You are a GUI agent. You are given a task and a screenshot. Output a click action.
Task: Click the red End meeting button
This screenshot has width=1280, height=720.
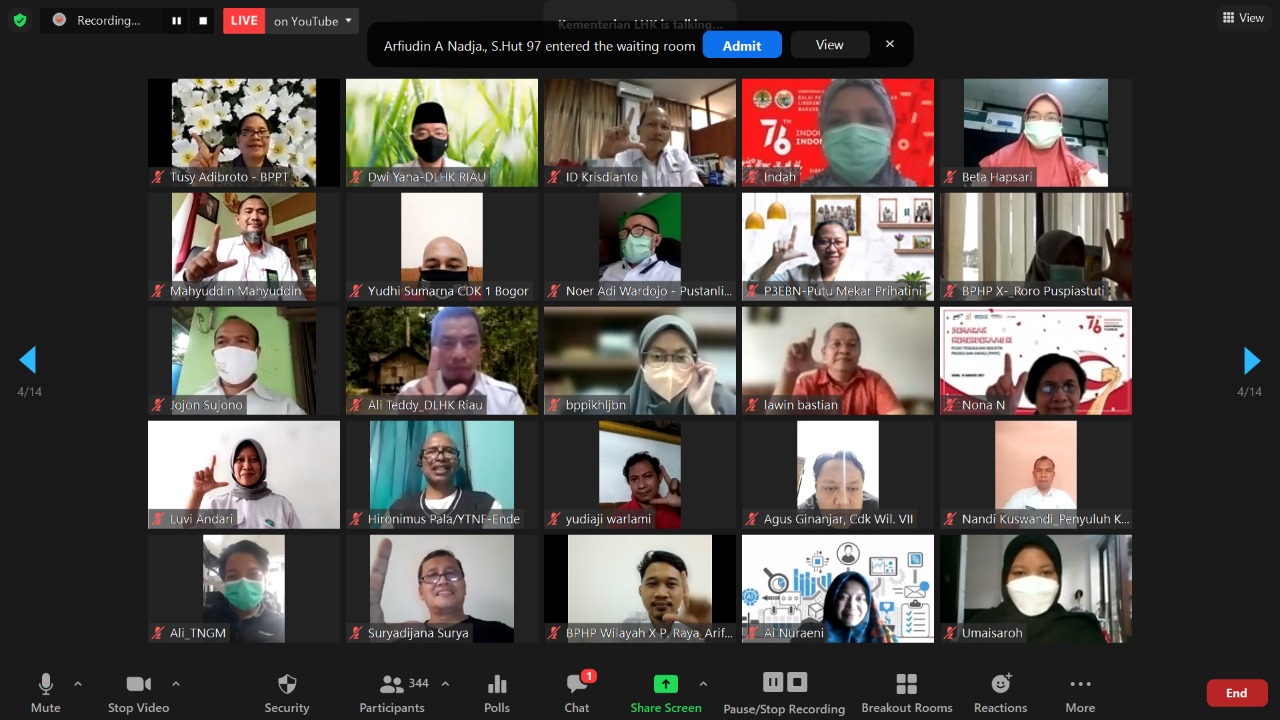[x=1237, y=693]
